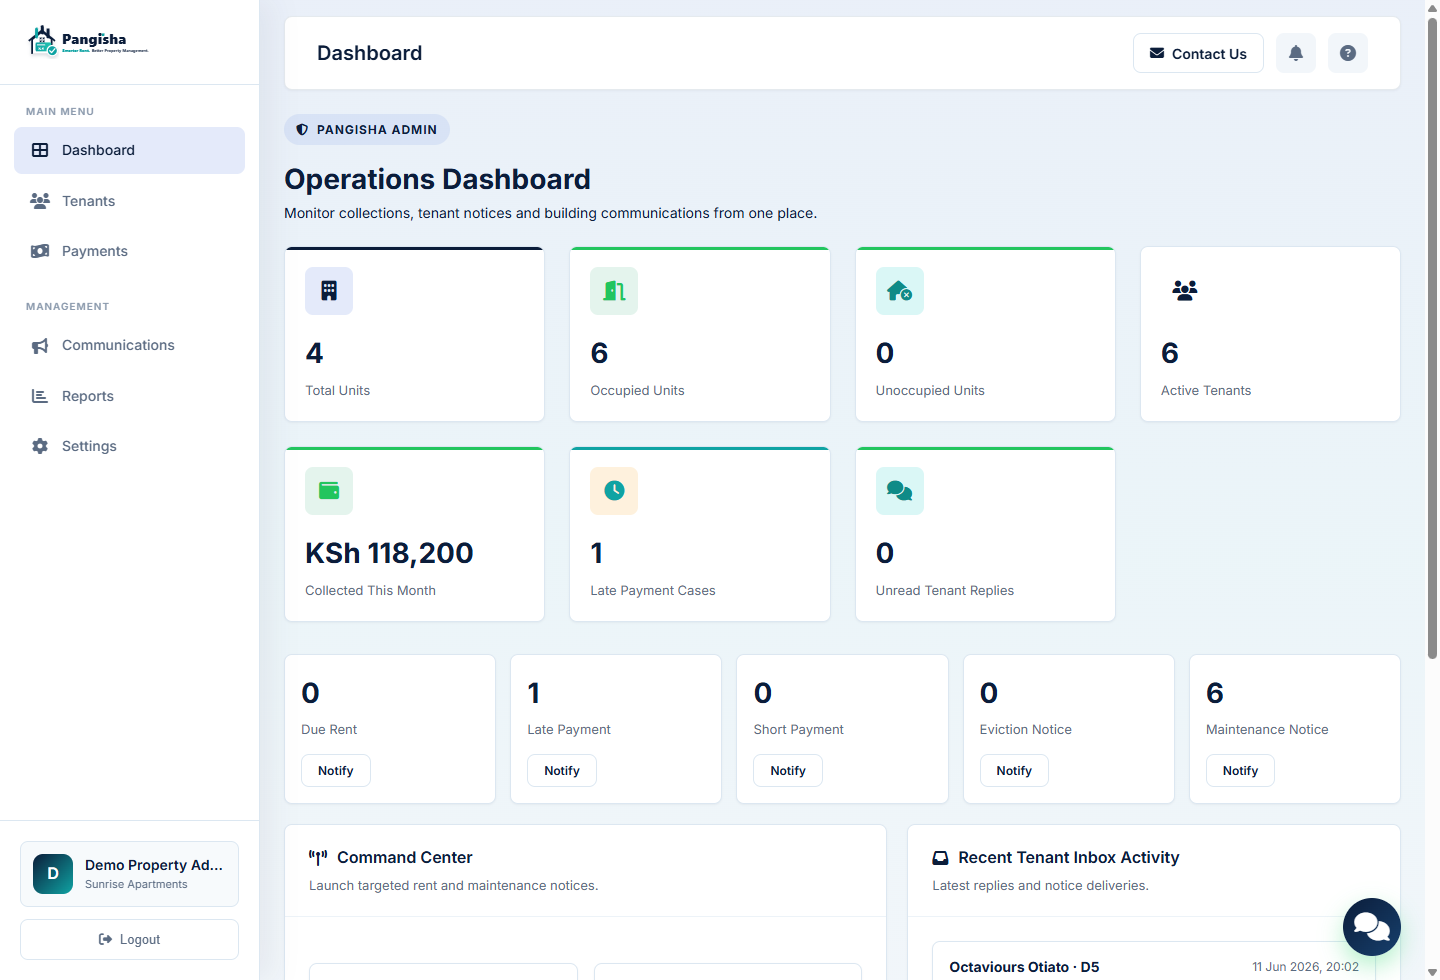Screen dimensions: 1440x980
Task: Click the Settings gear icon
Action: [x=40, y=446]
